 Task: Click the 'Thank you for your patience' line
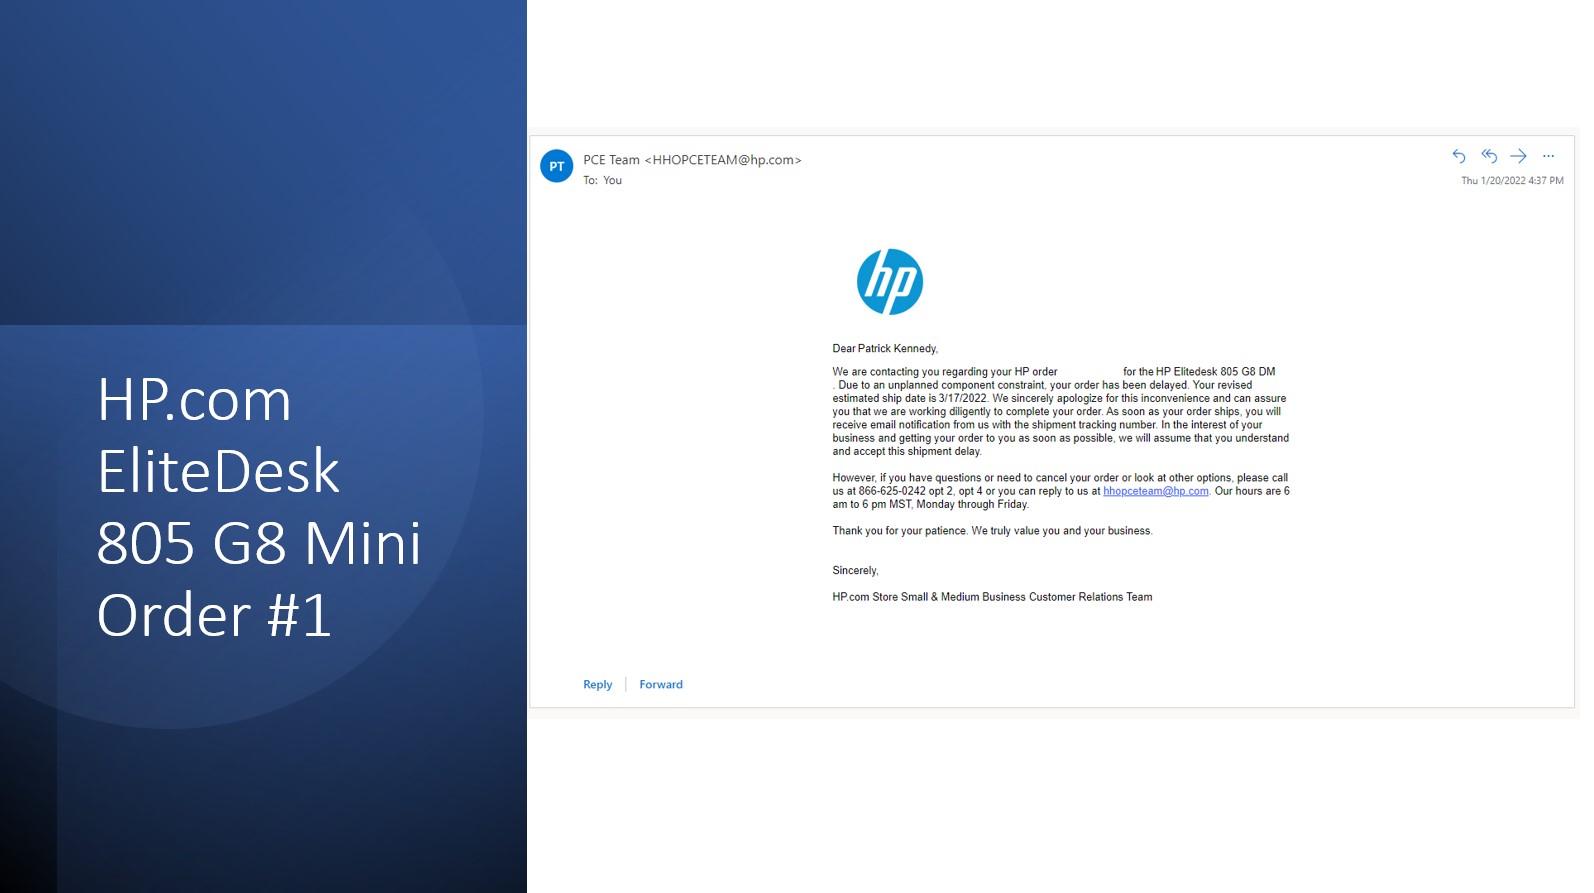(x=992, y=531)
